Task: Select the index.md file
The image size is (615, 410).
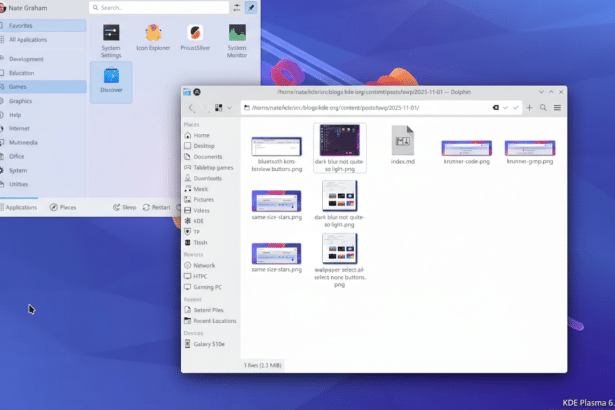Action: (x=403, y=145)
